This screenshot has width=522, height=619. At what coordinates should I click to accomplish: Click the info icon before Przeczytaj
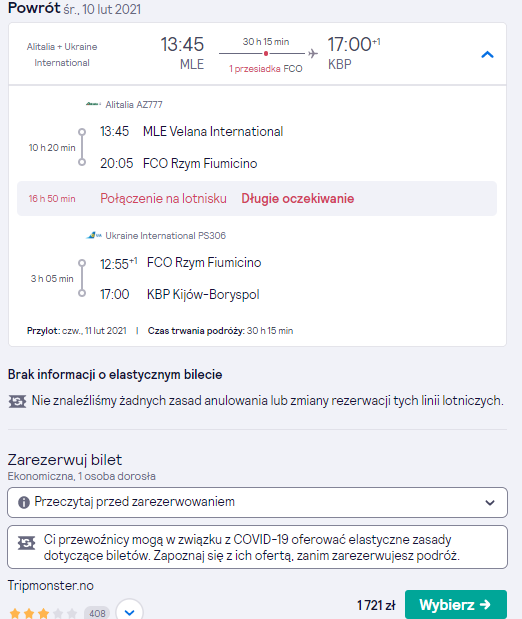(24, 502)
